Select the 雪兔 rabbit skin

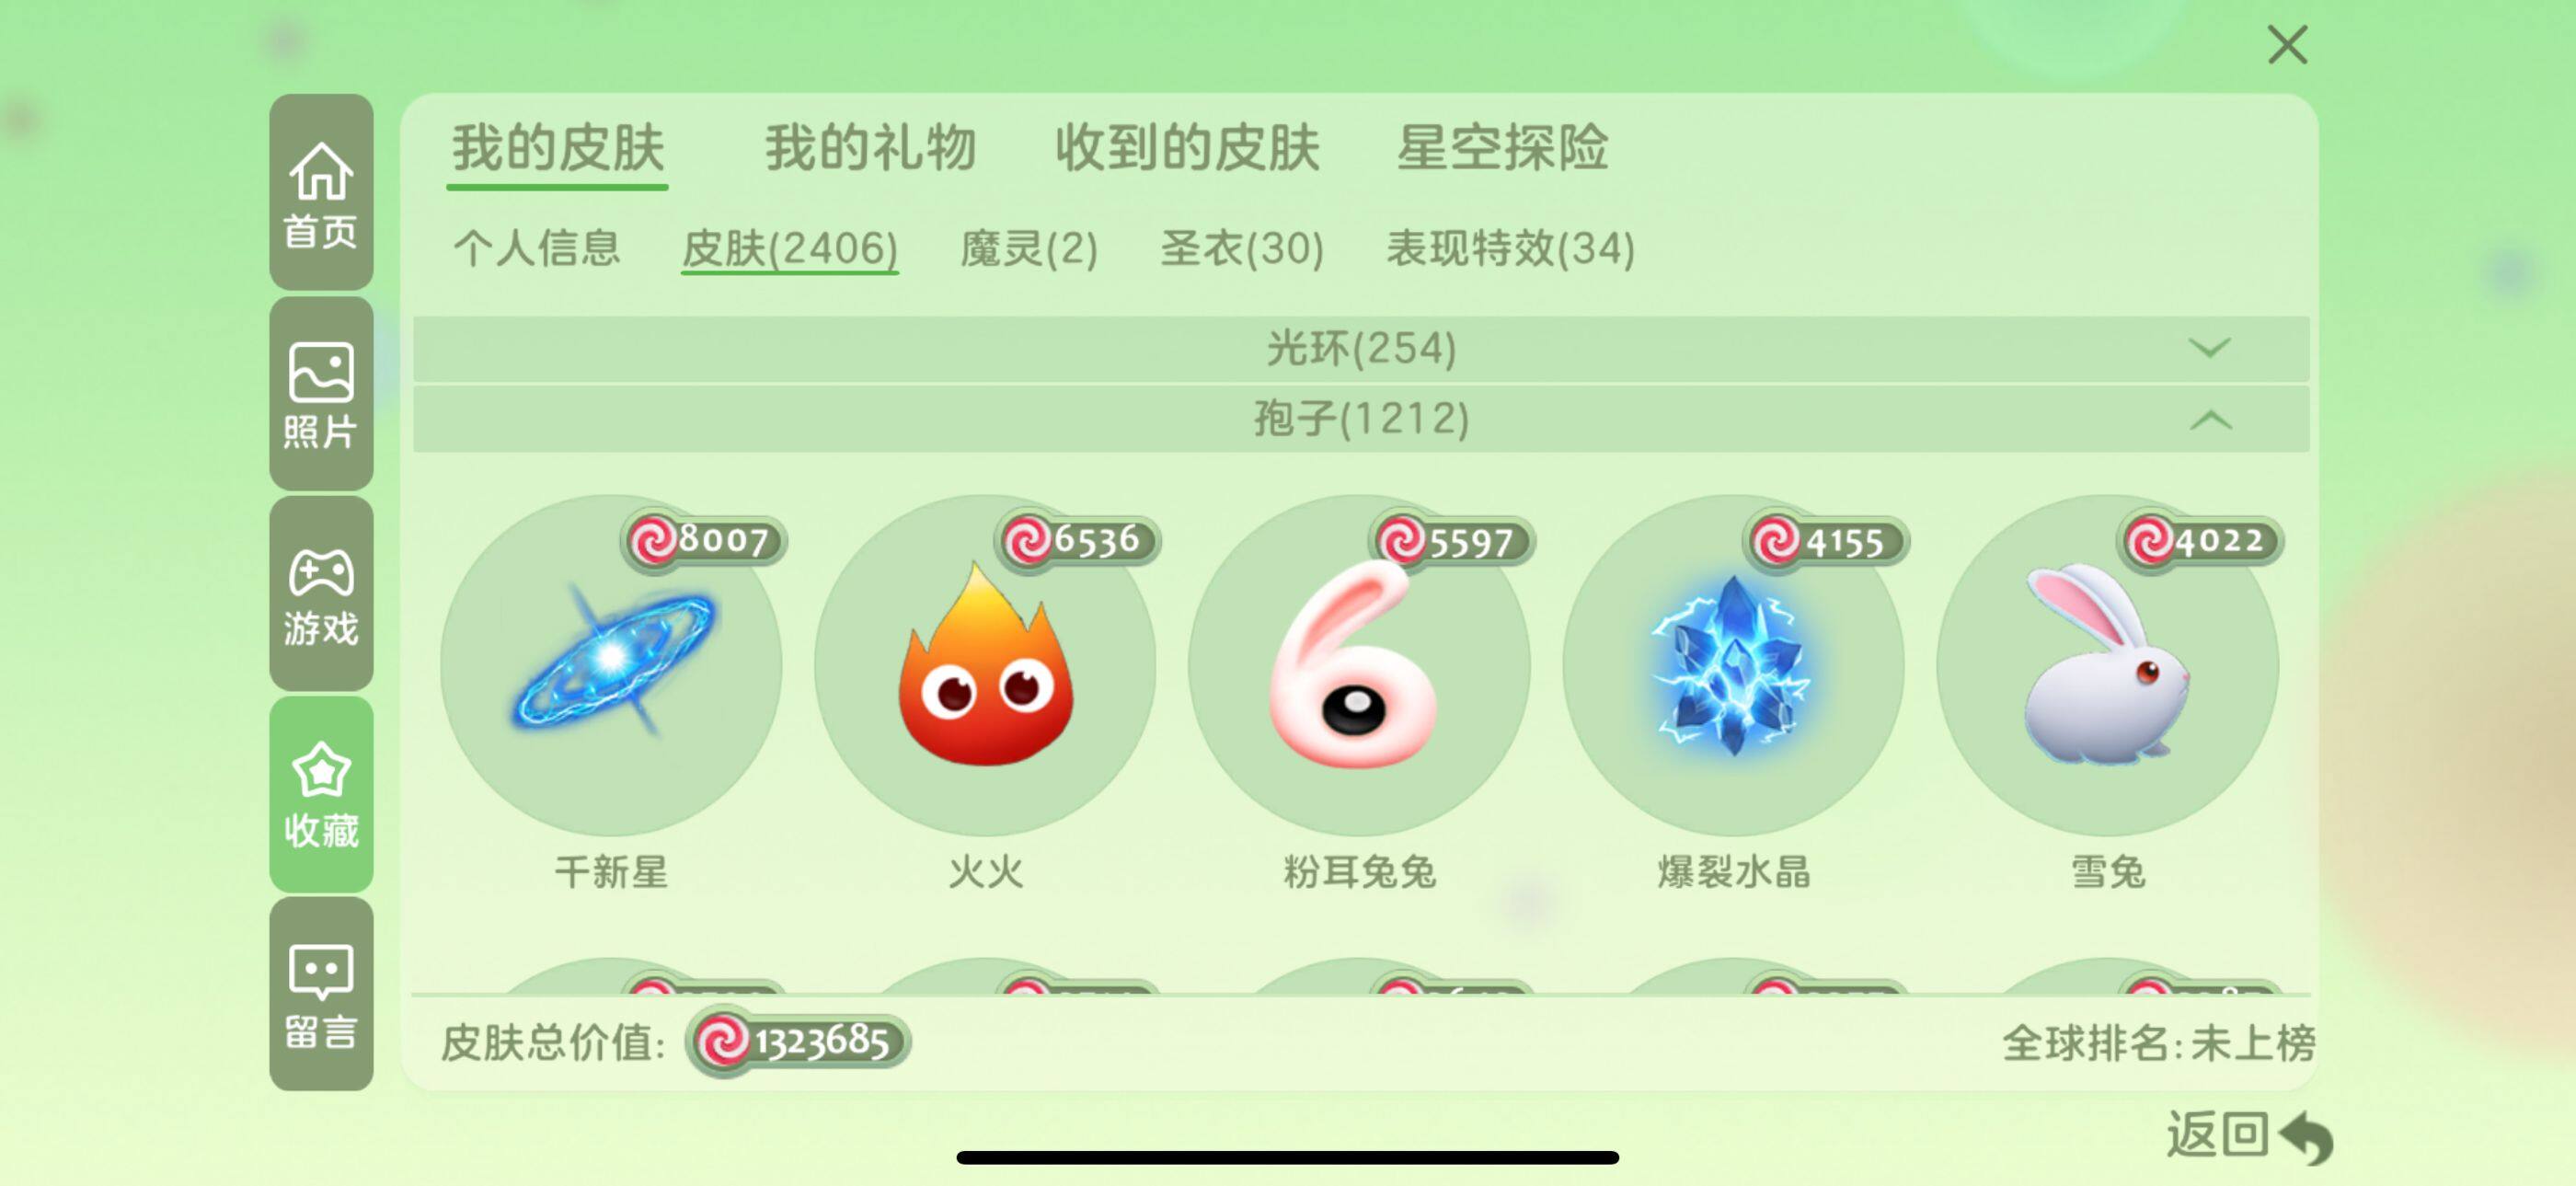click(x=2107, y=666)
